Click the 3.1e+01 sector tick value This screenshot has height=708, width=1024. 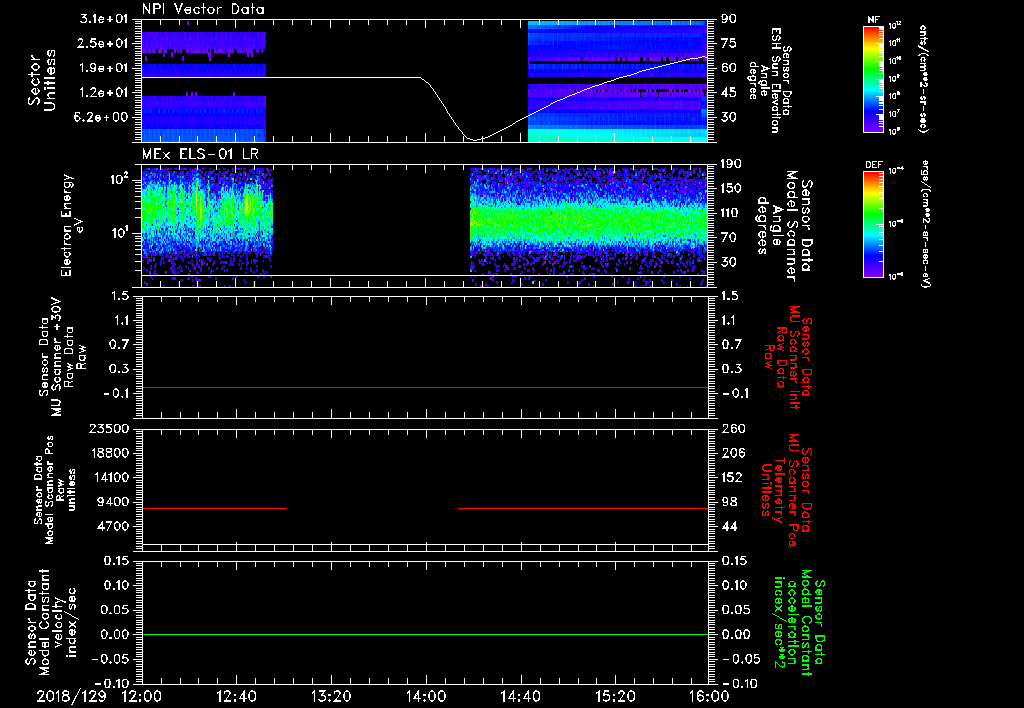(103, 18)
